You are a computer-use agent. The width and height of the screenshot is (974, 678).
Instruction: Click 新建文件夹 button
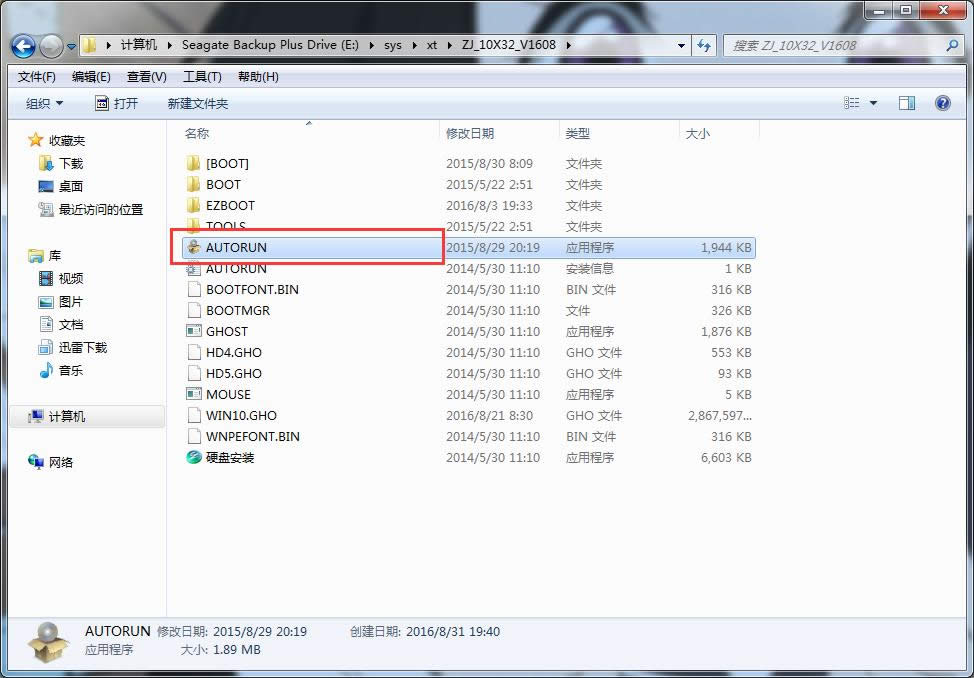pos(198,104)
